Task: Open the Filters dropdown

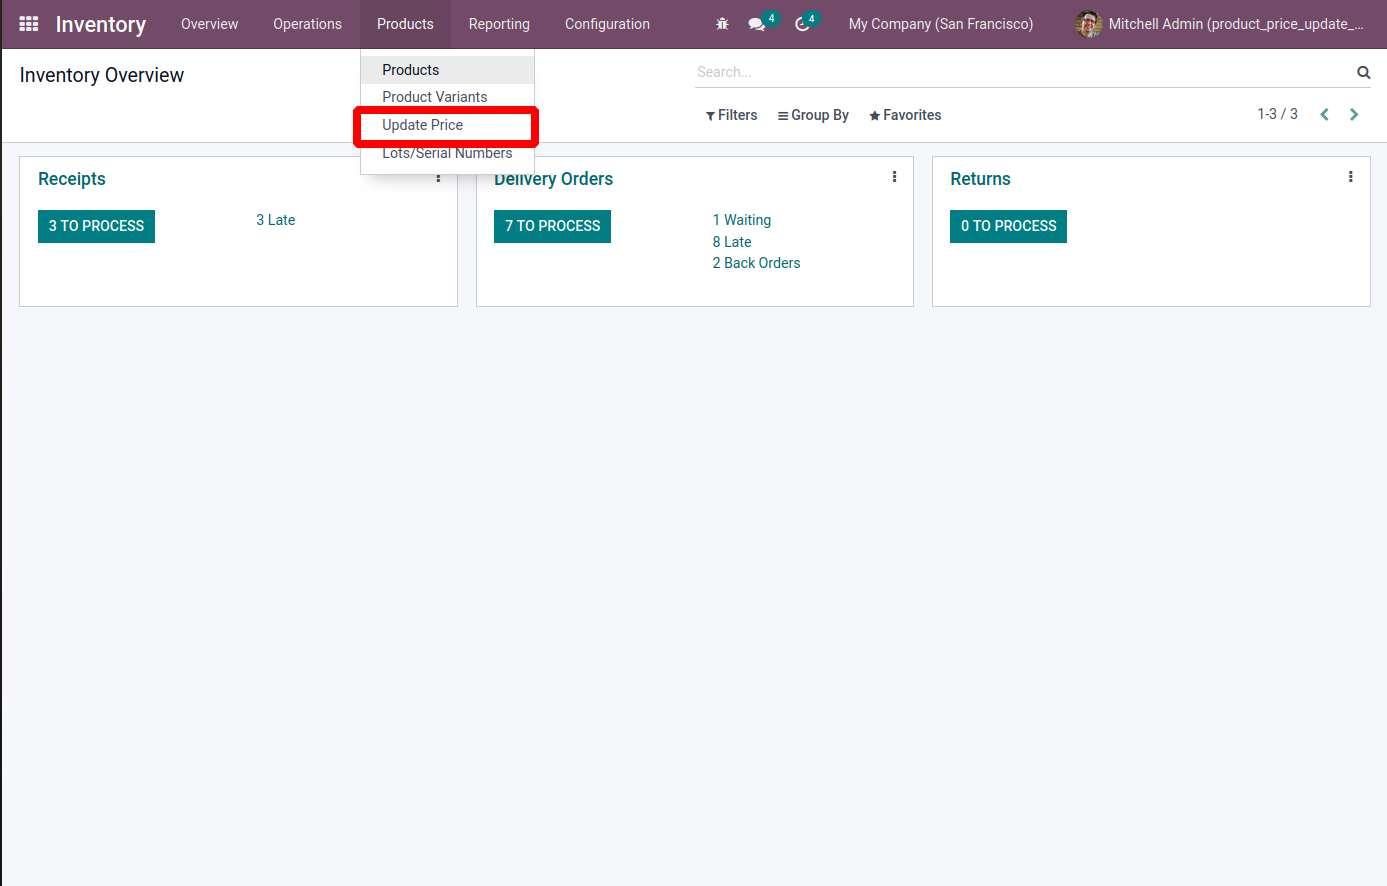Action: coord(732,115)
